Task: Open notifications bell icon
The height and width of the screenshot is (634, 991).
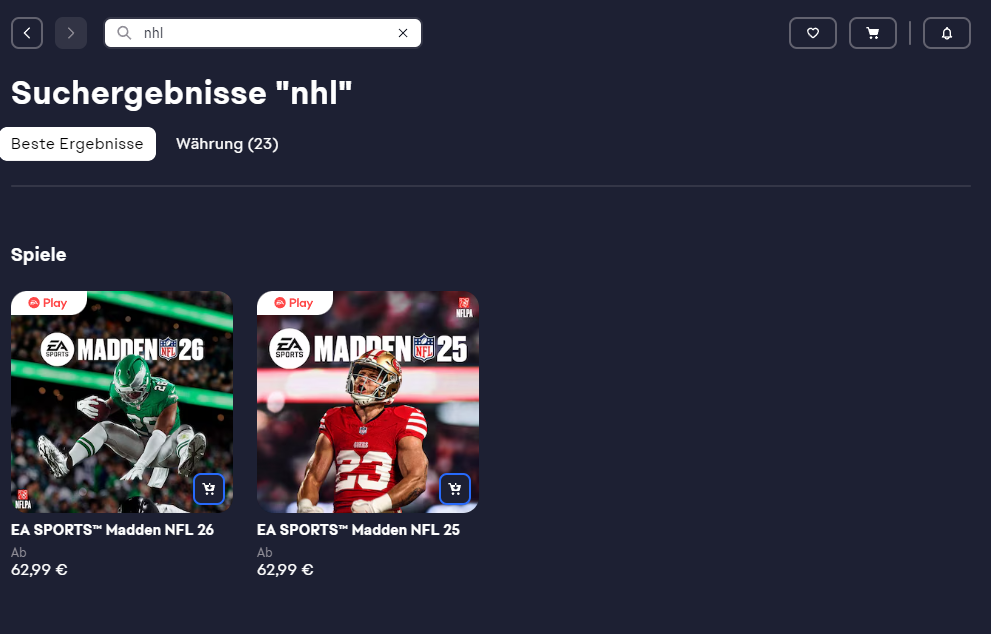Action: 947,34
